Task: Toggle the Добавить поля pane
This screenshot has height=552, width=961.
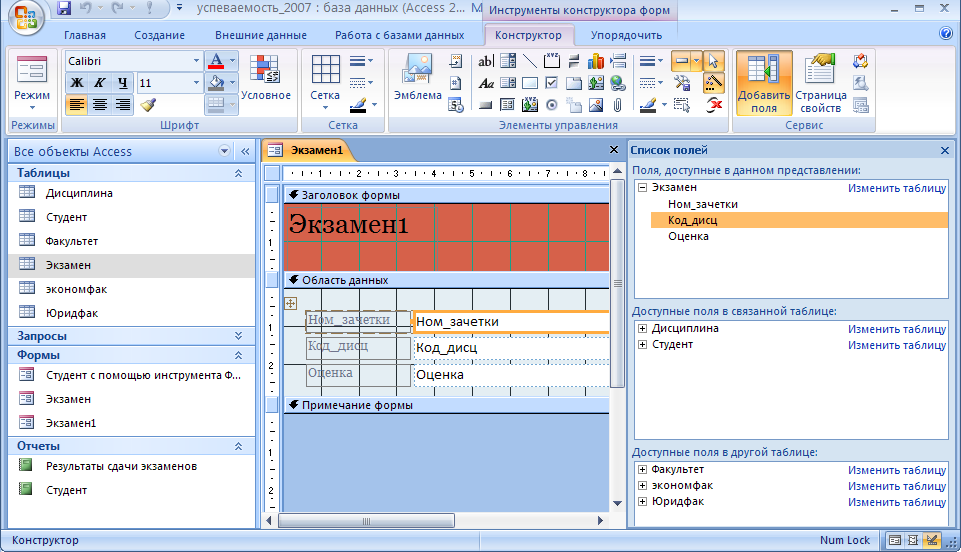Action: 764,83
